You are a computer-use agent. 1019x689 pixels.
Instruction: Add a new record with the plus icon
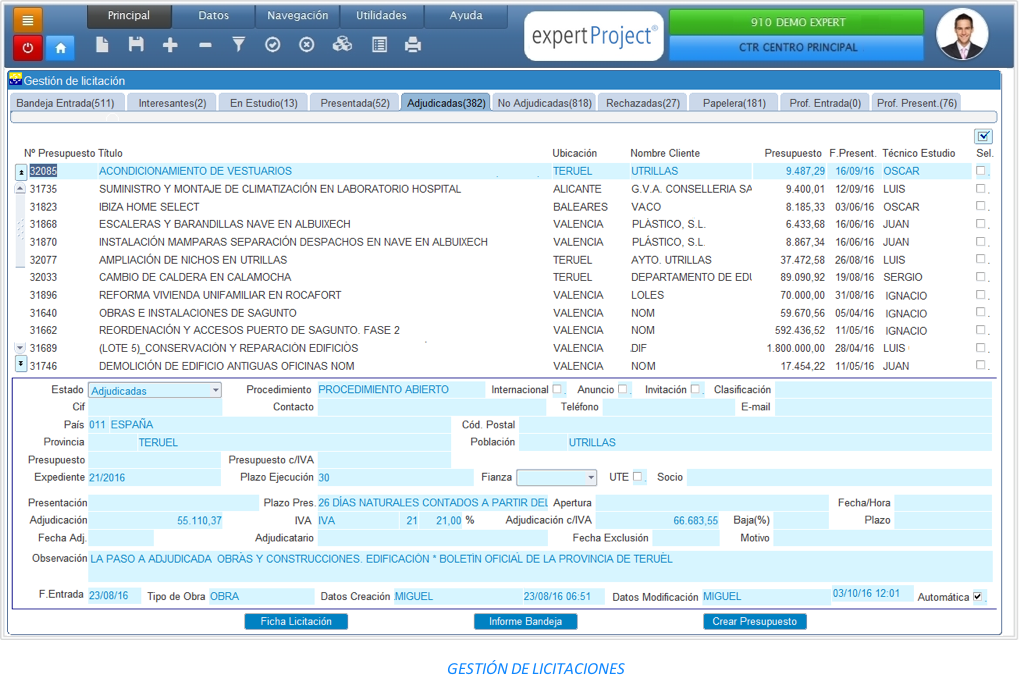(170, 45)
